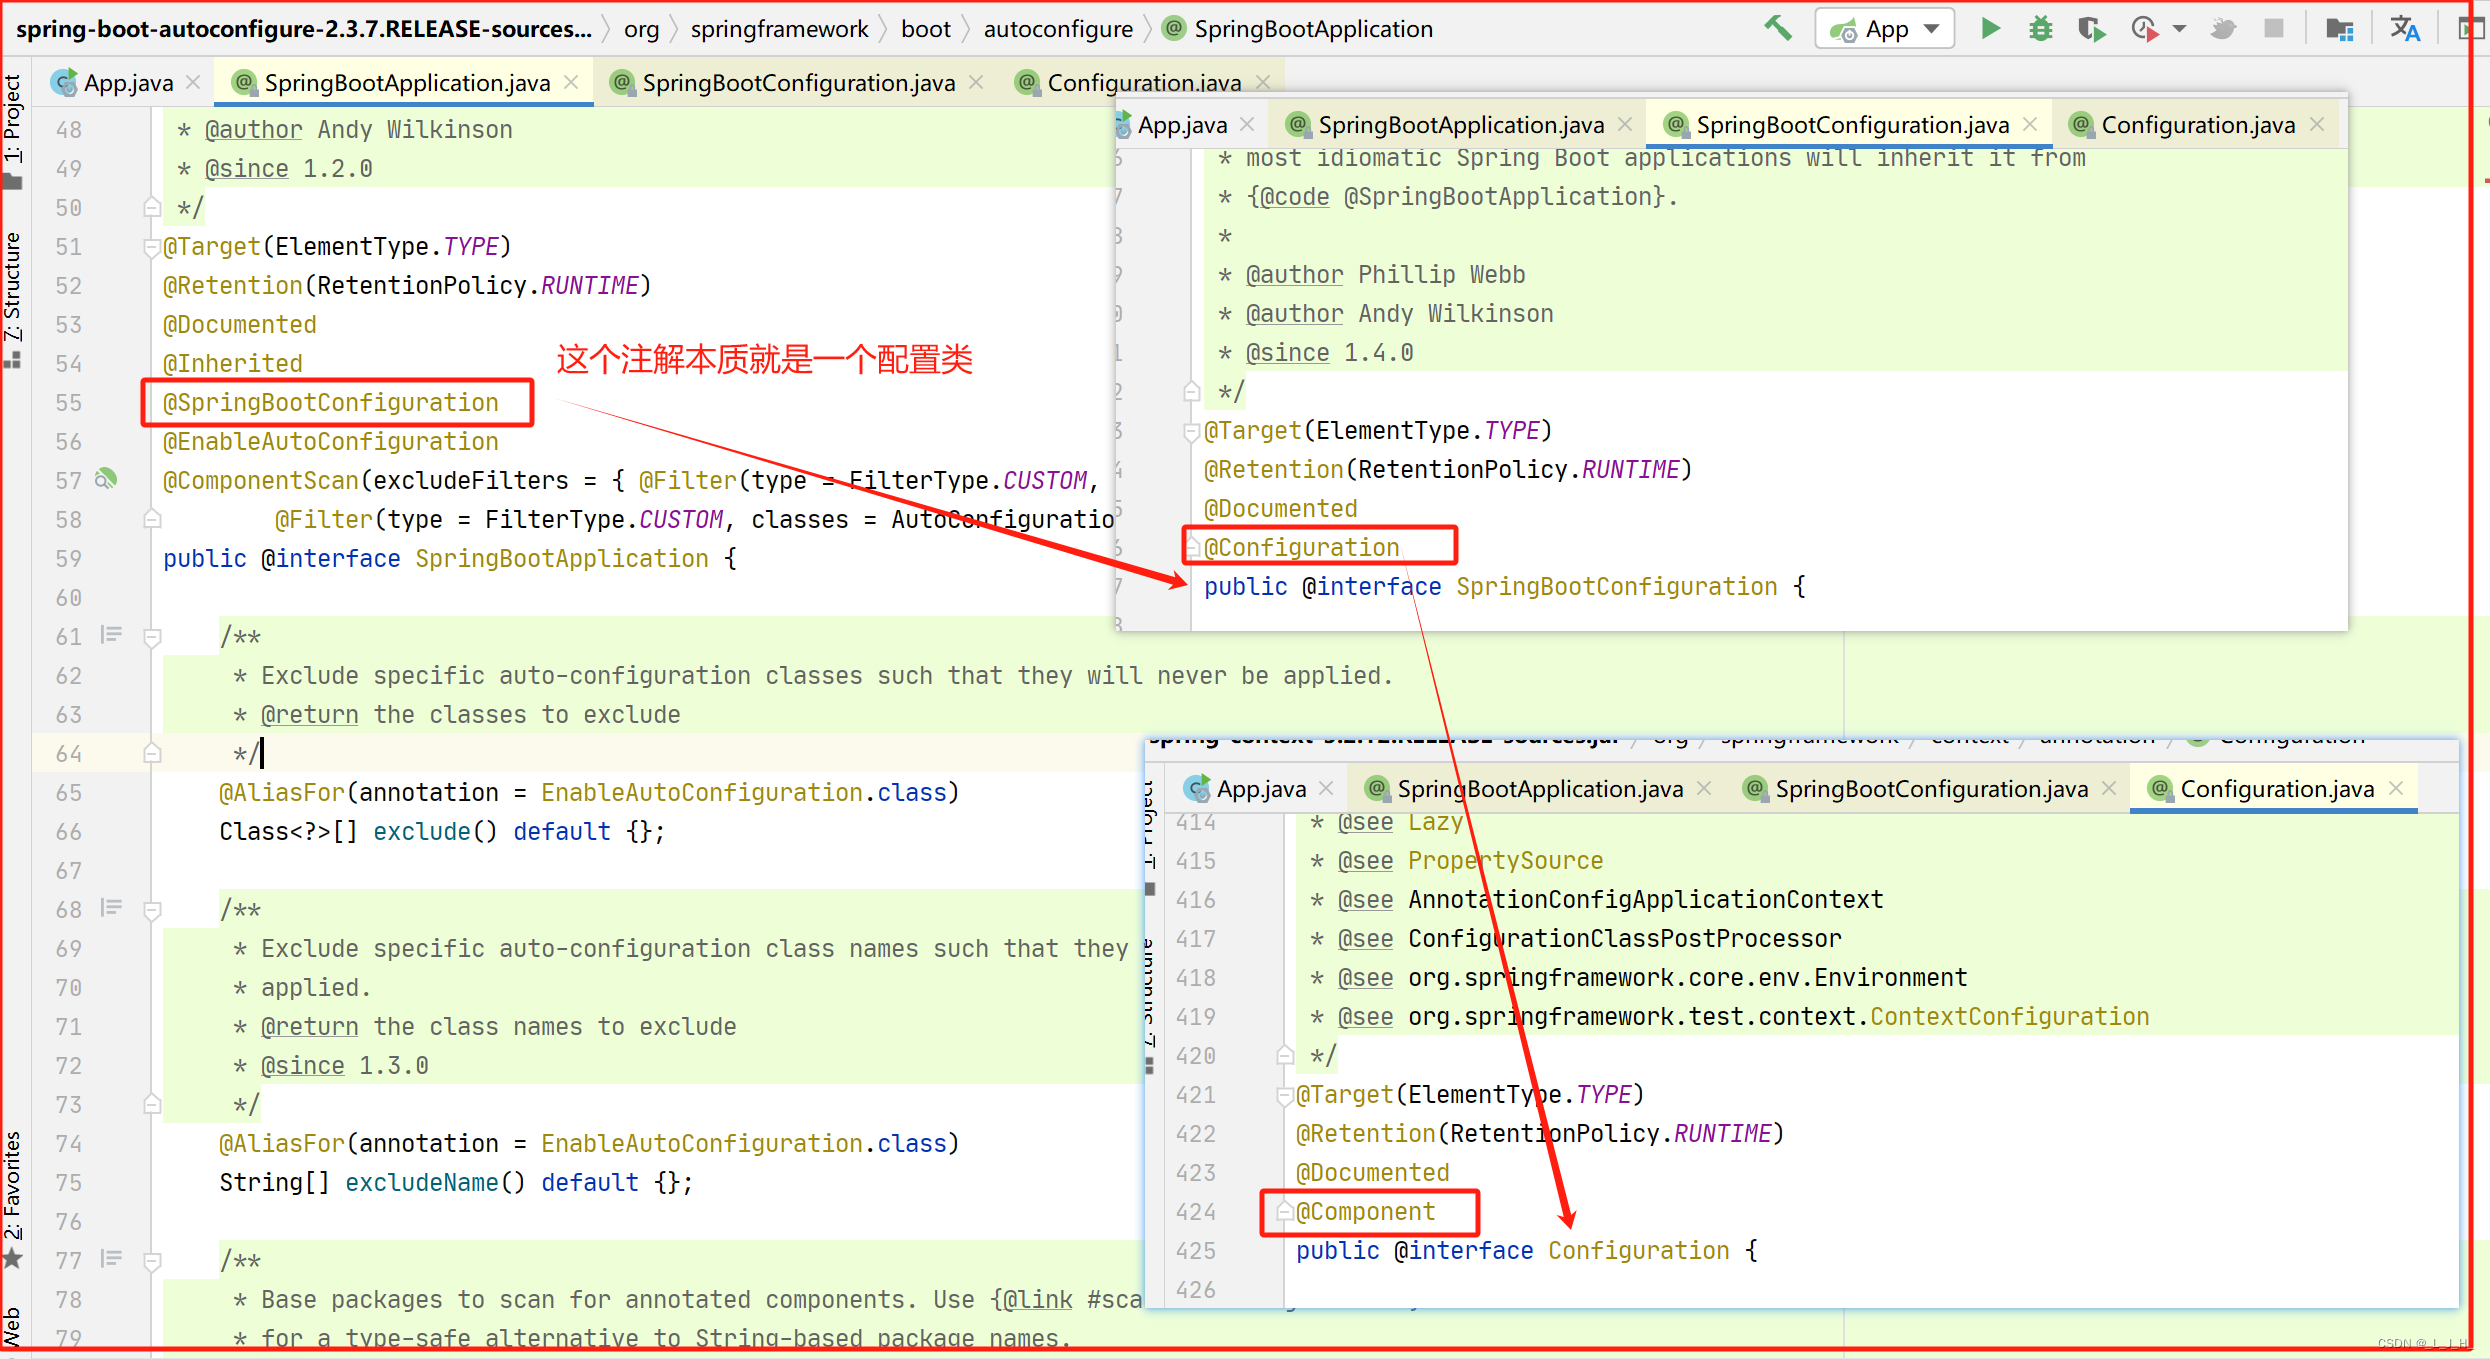2490x1359 pixels.
Task: Click @Component annotation in Configuration.java window
Action: [1365, 1211]
